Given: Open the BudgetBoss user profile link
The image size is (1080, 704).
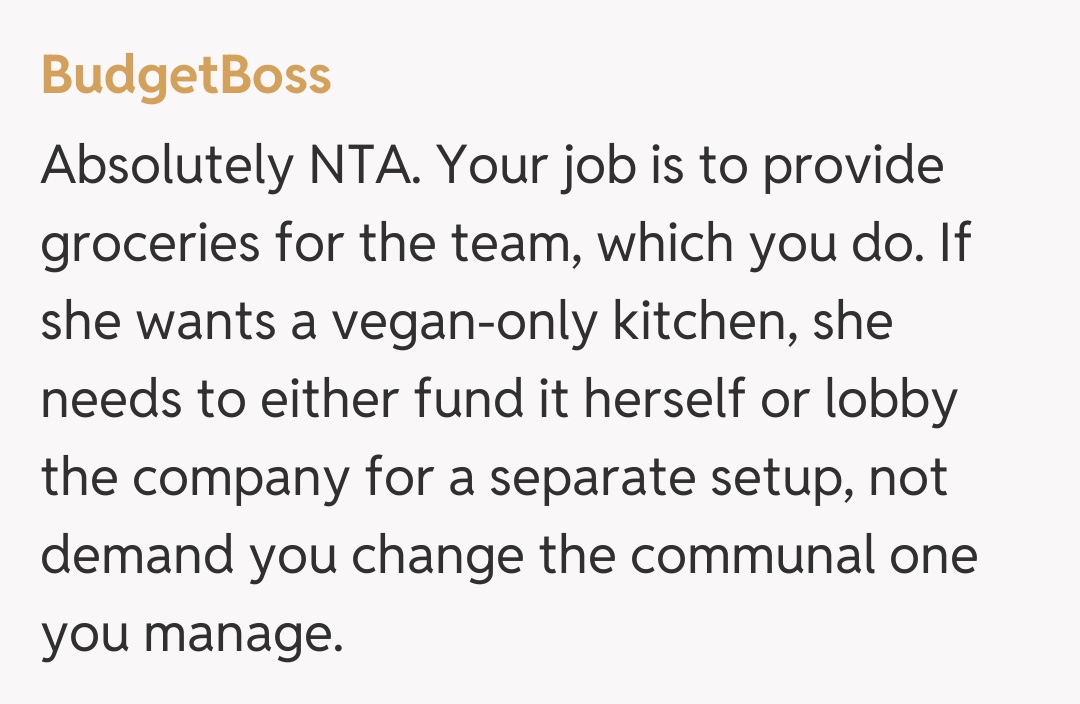Looking at the screenshot, I should pyautogui.click(x=186, y=76).
